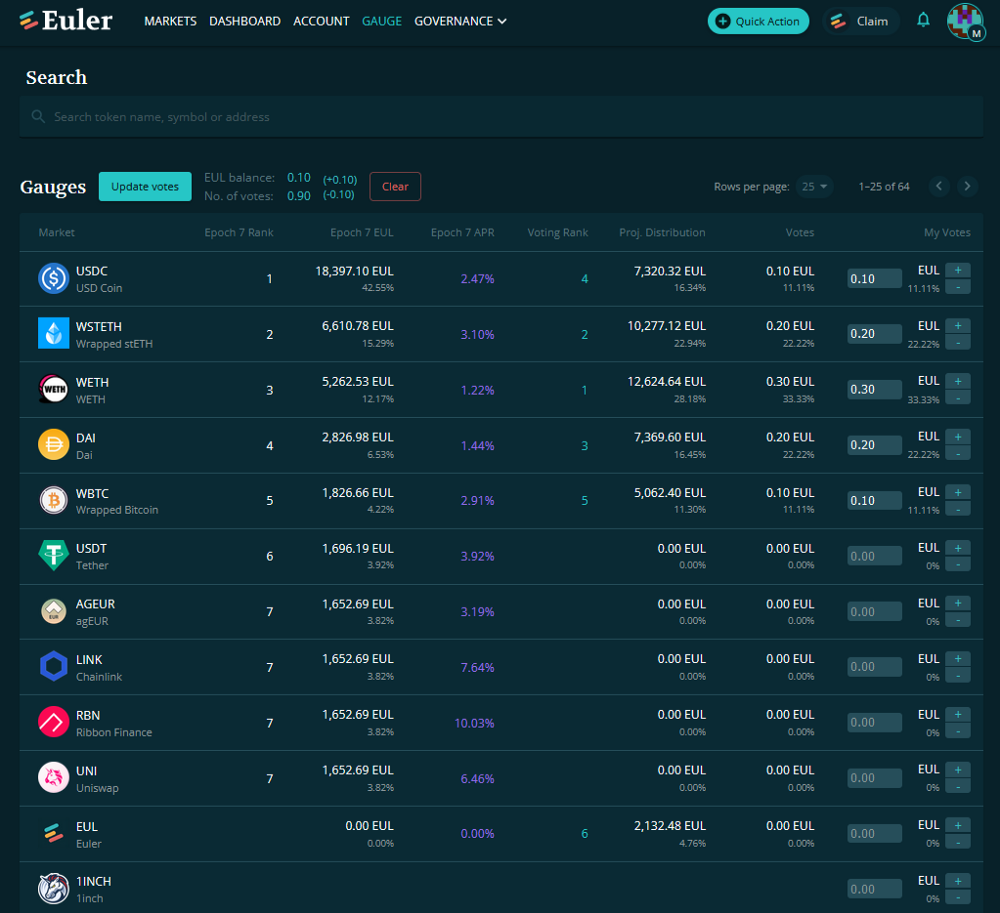Edit WETH My Votes amount field
Screen dimensions: 1000x913
pyautogui.click(x=874, y=390)
